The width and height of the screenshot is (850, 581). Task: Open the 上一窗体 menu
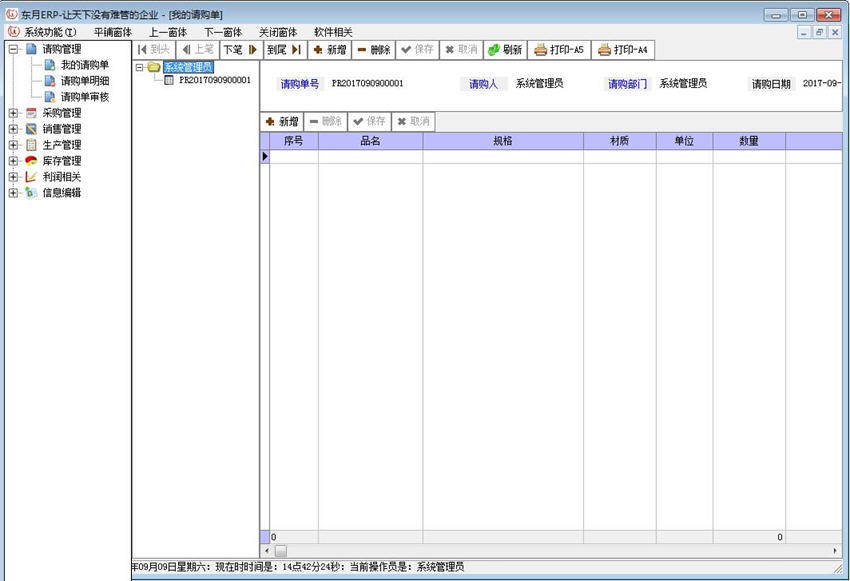click(168, 32)
